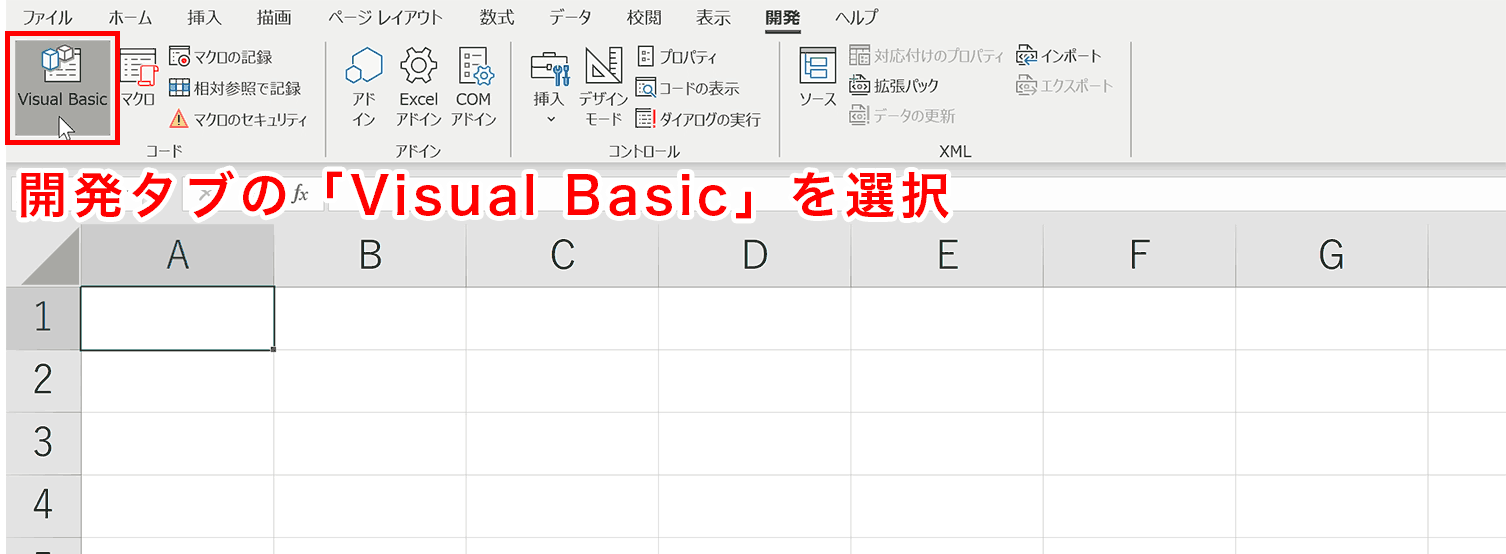Open the ファイル tab

(47, 17)
